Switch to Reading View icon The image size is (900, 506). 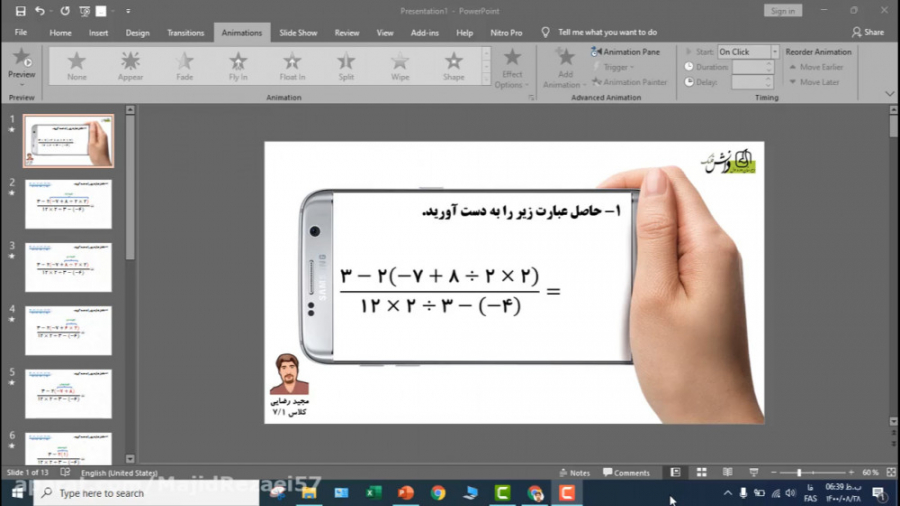(x=727, y=472)
